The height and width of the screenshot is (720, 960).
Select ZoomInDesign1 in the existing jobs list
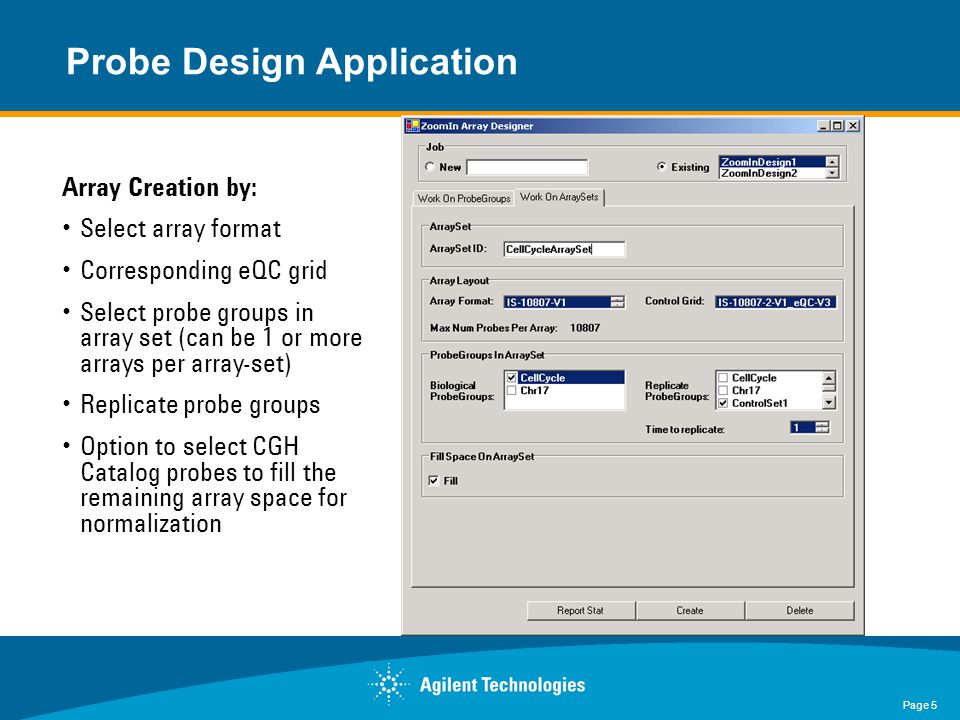coord(771,162)
